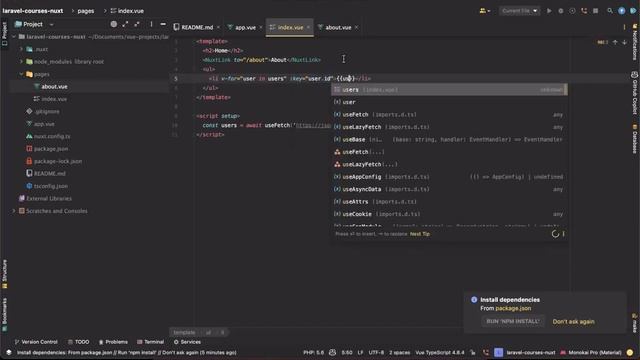This screenshot has width=640, height=360.
Task: Open Code With Me people icon
Action: (x=484, y=11)
